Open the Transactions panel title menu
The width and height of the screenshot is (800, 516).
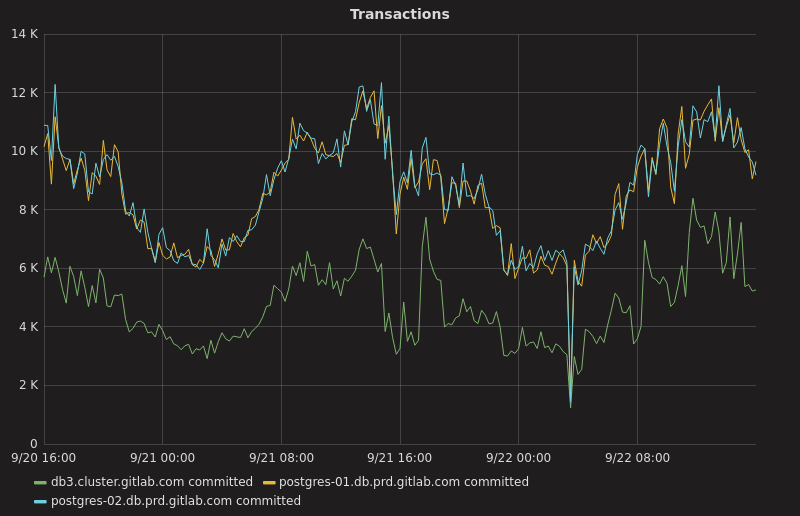tap(399, 14)
